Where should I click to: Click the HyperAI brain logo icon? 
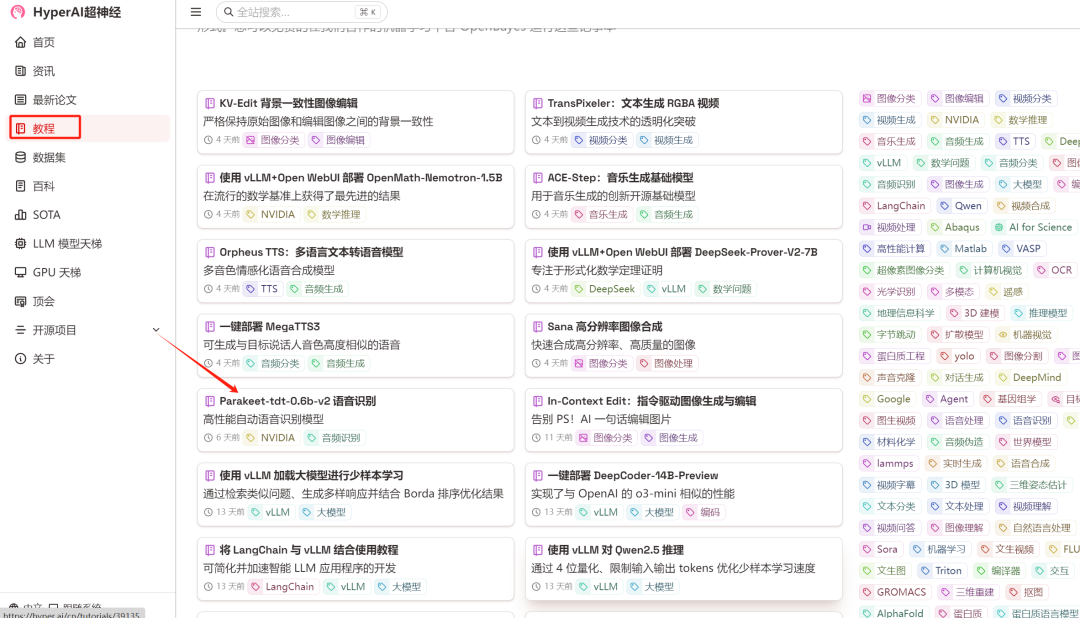pos(18,12)
